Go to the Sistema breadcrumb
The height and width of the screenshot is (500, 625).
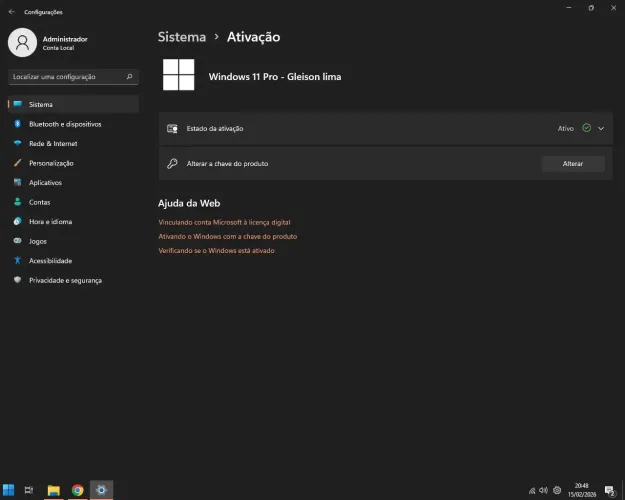[x=182, y=37]
